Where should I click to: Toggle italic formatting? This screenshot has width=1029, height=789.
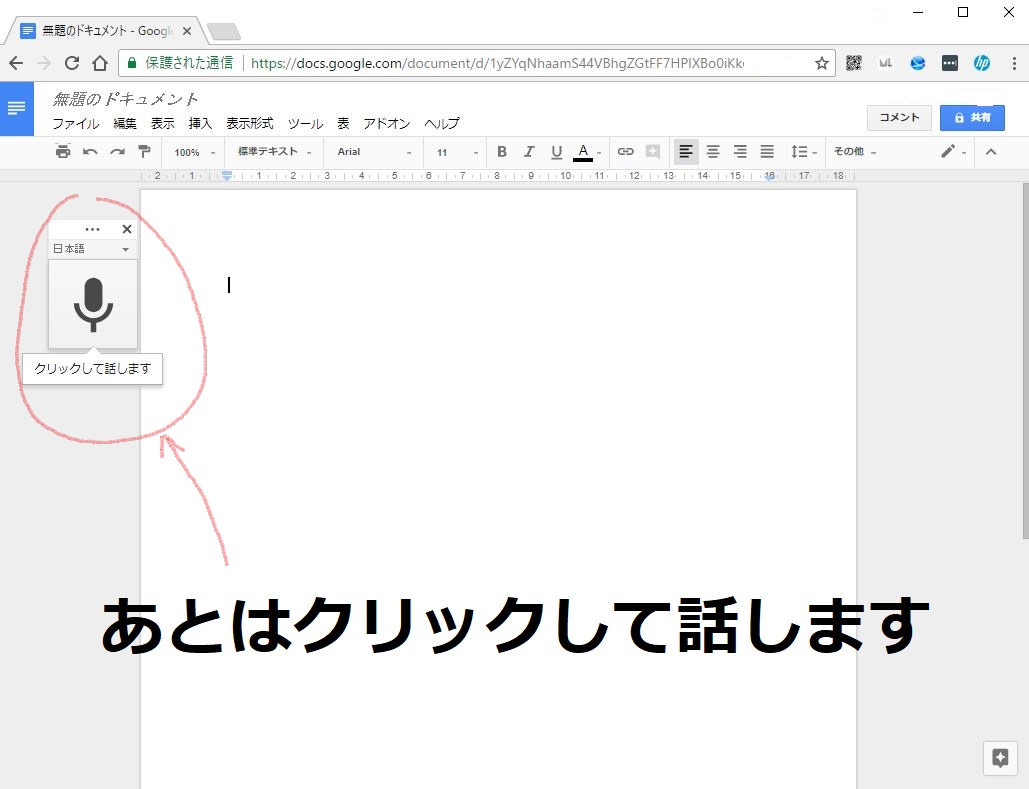529,152
